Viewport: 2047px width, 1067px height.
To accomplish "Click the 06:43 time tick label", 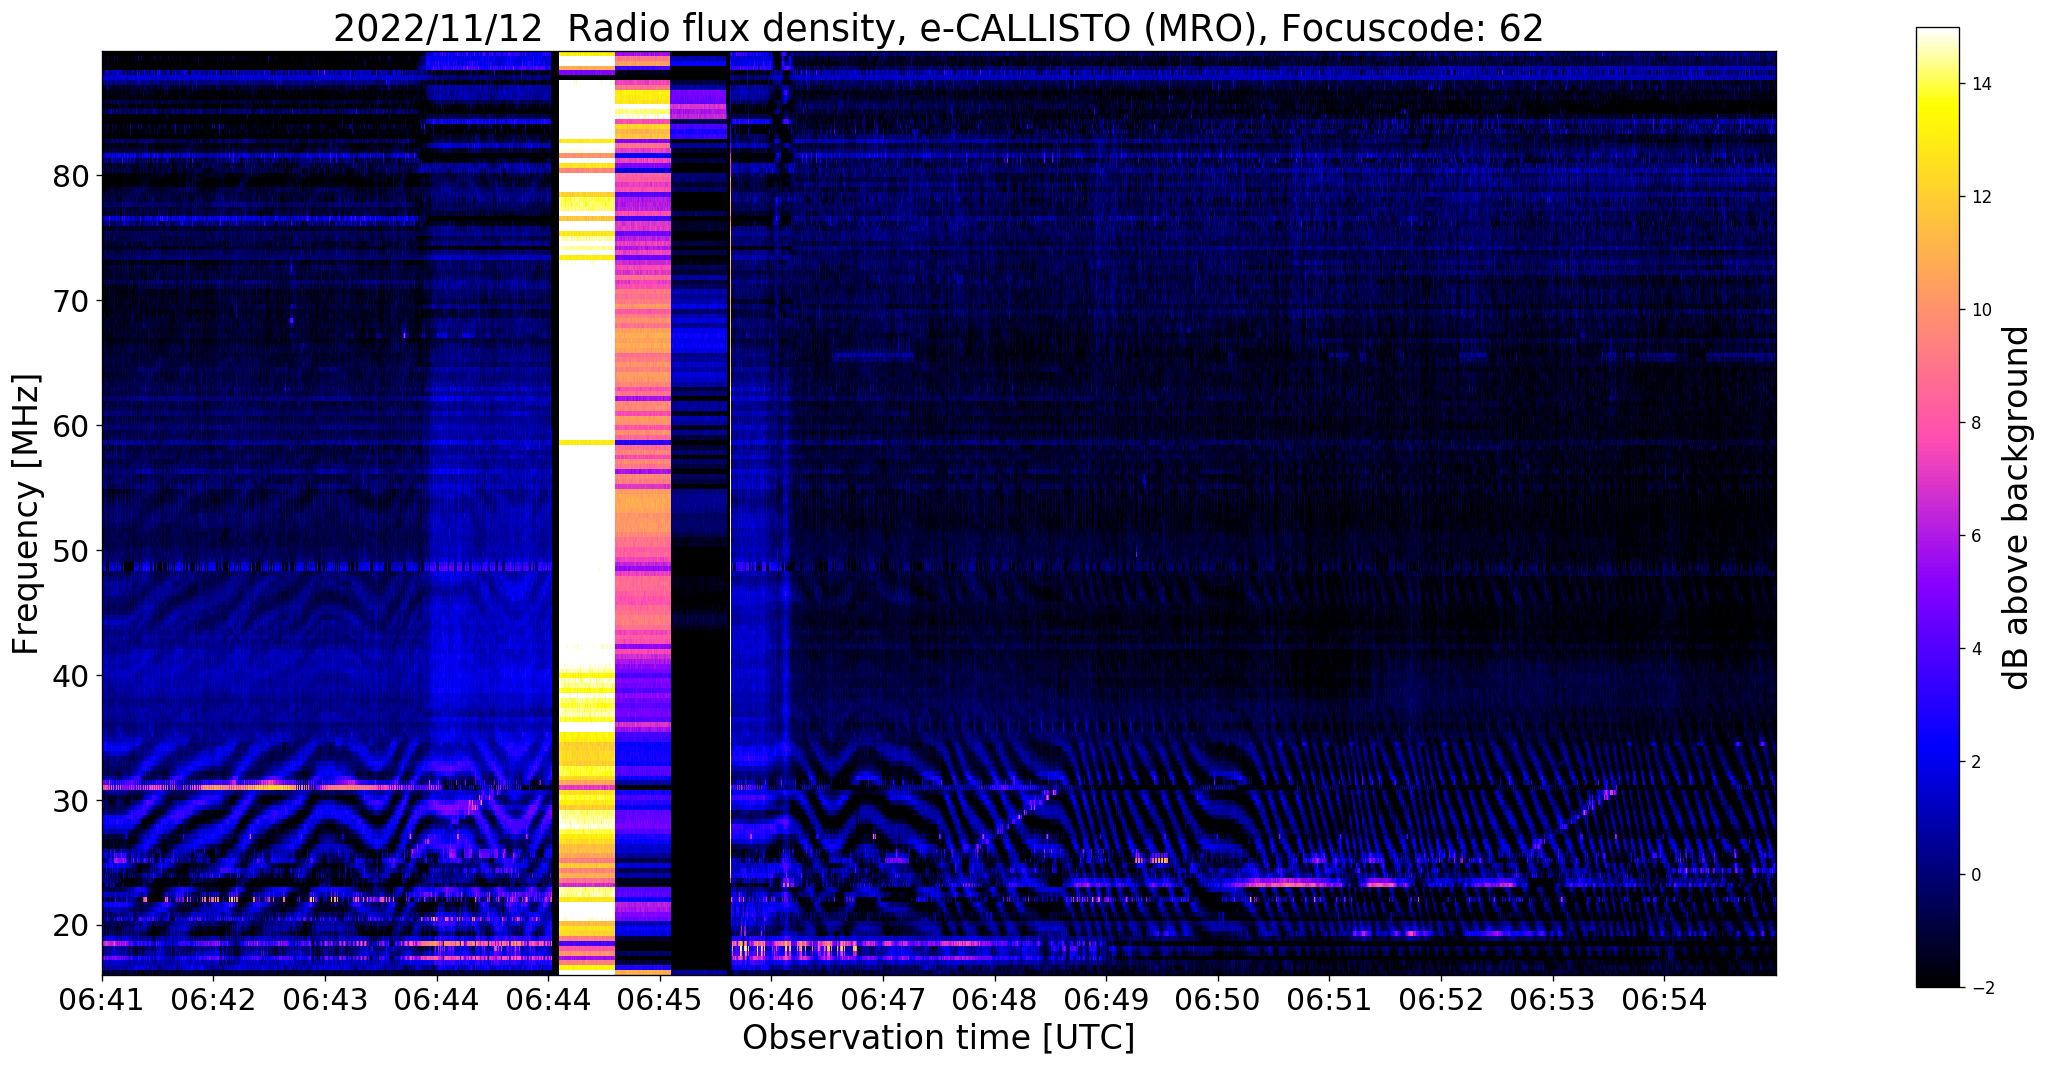I will (325, 998).
